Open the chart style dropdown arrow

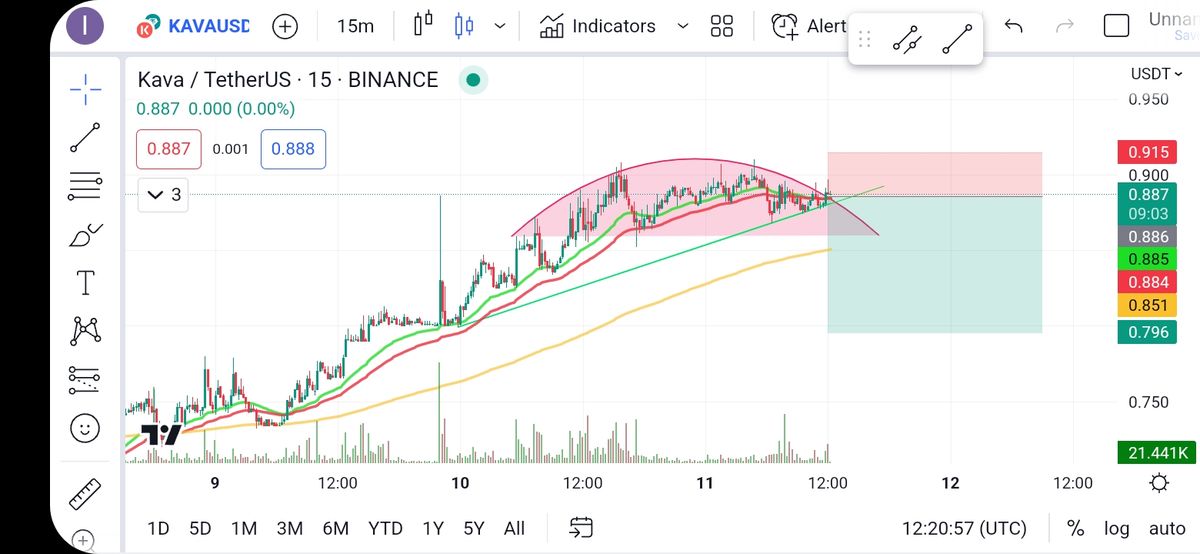point(500,26)
